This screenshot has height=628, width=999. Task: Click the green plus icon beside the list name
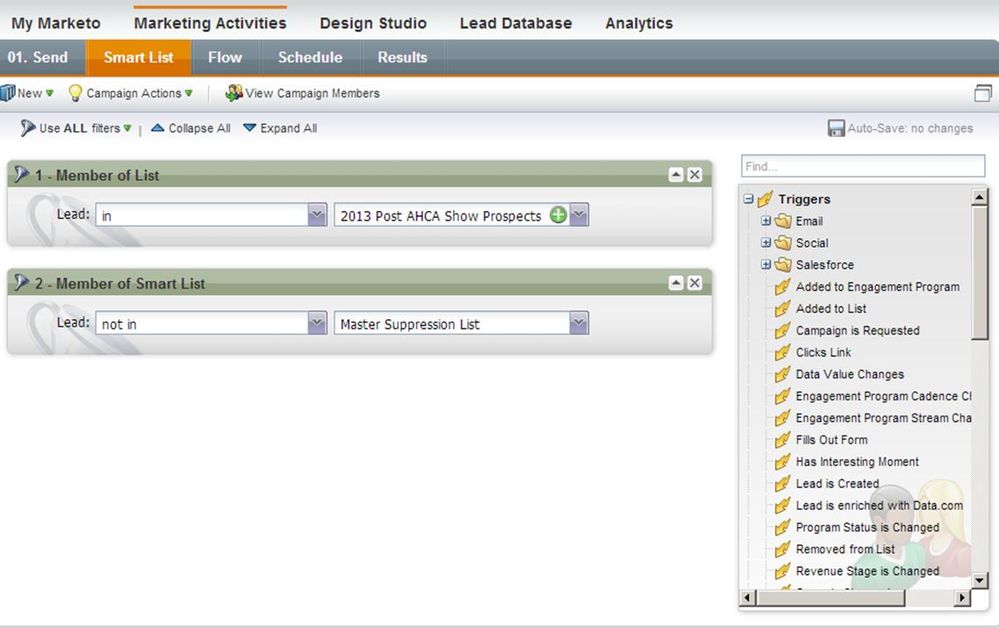pyautogui.click(x=558, y=215)
